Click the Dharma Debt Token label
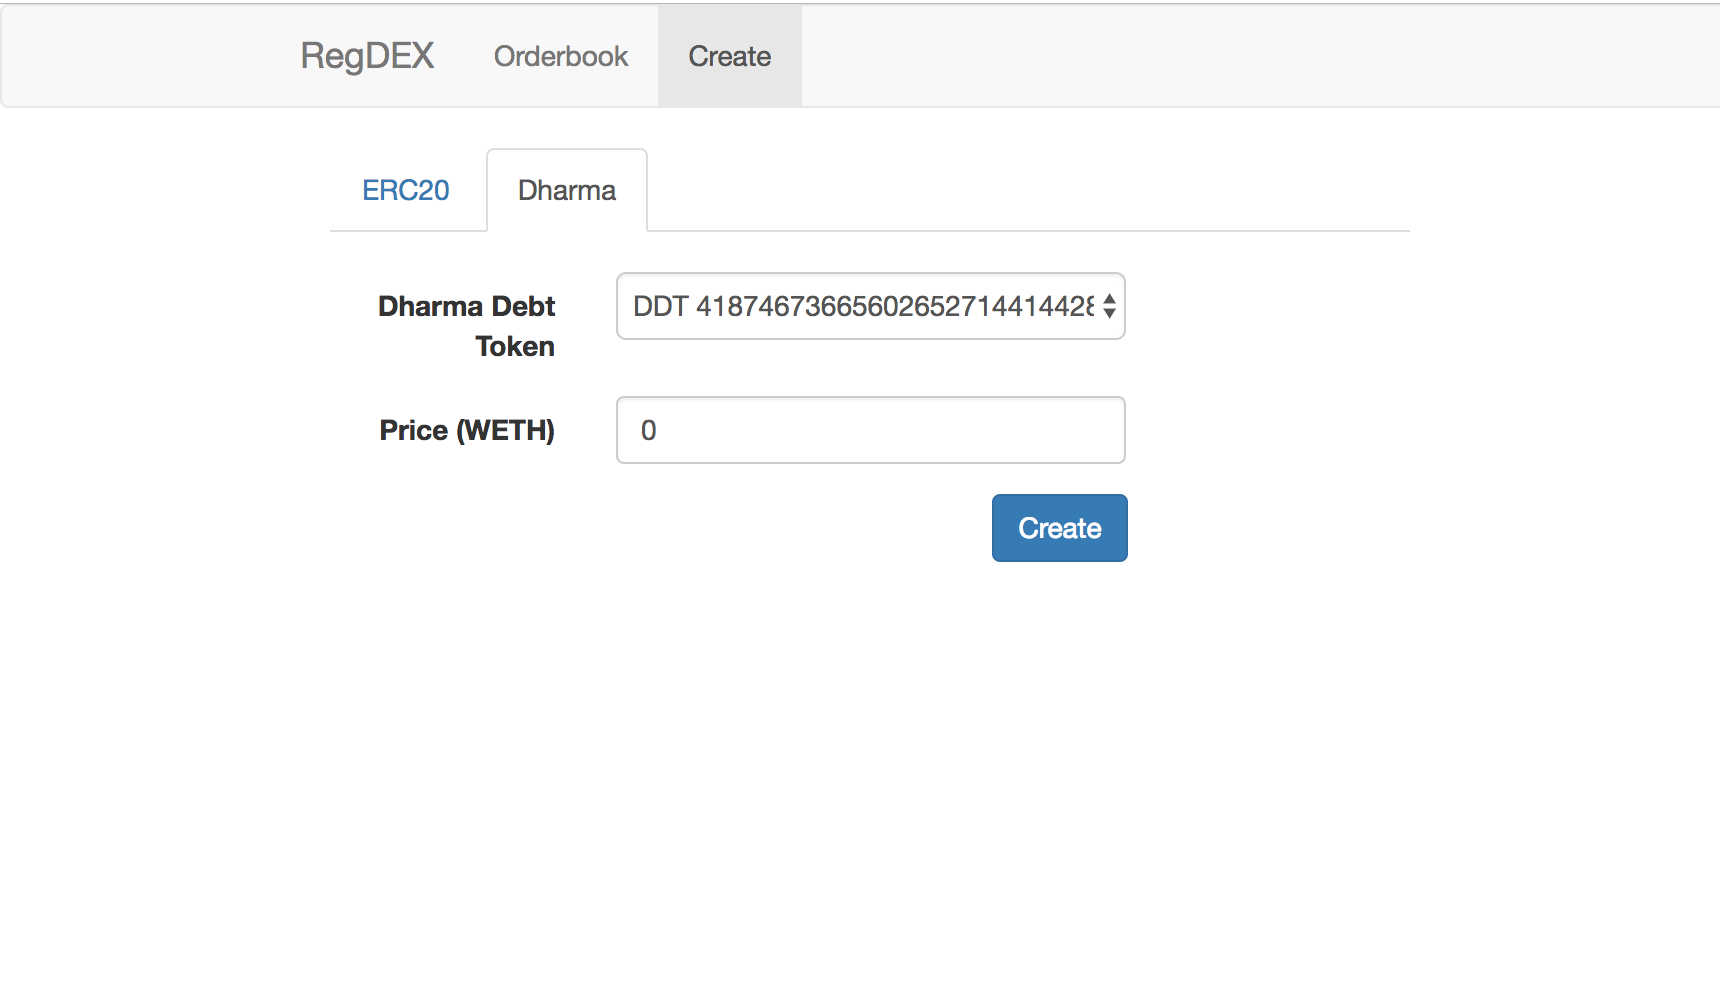Viewport: 1720px width, 990px height. (466, 326)
